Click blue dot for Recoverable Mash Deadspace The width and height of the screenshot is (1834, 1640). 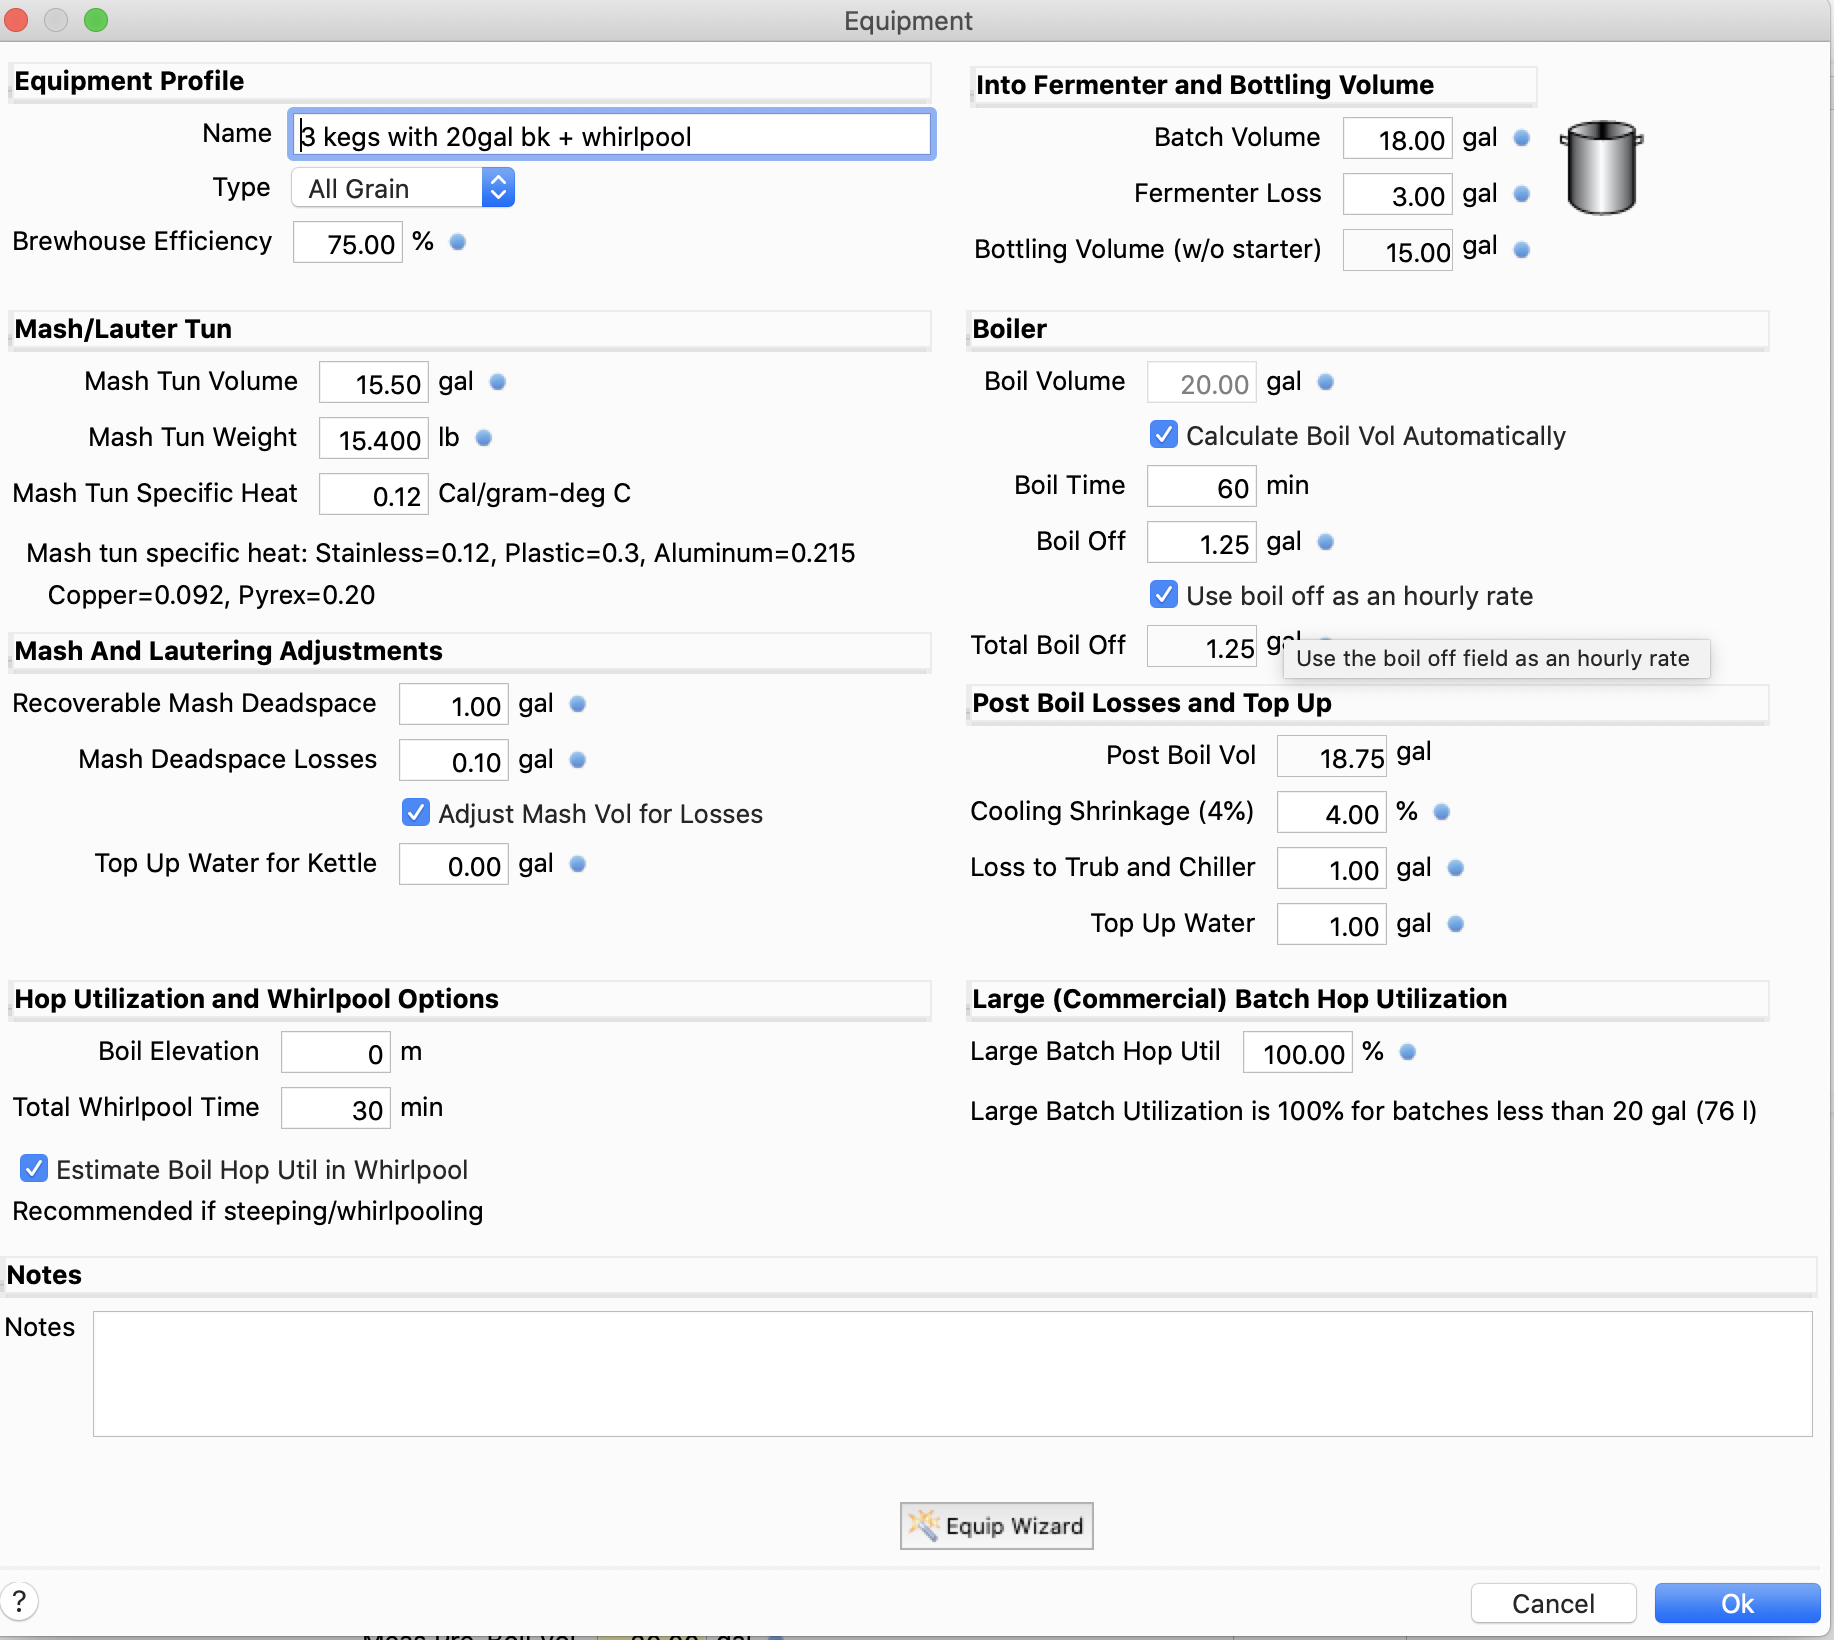tap(578, 704)
